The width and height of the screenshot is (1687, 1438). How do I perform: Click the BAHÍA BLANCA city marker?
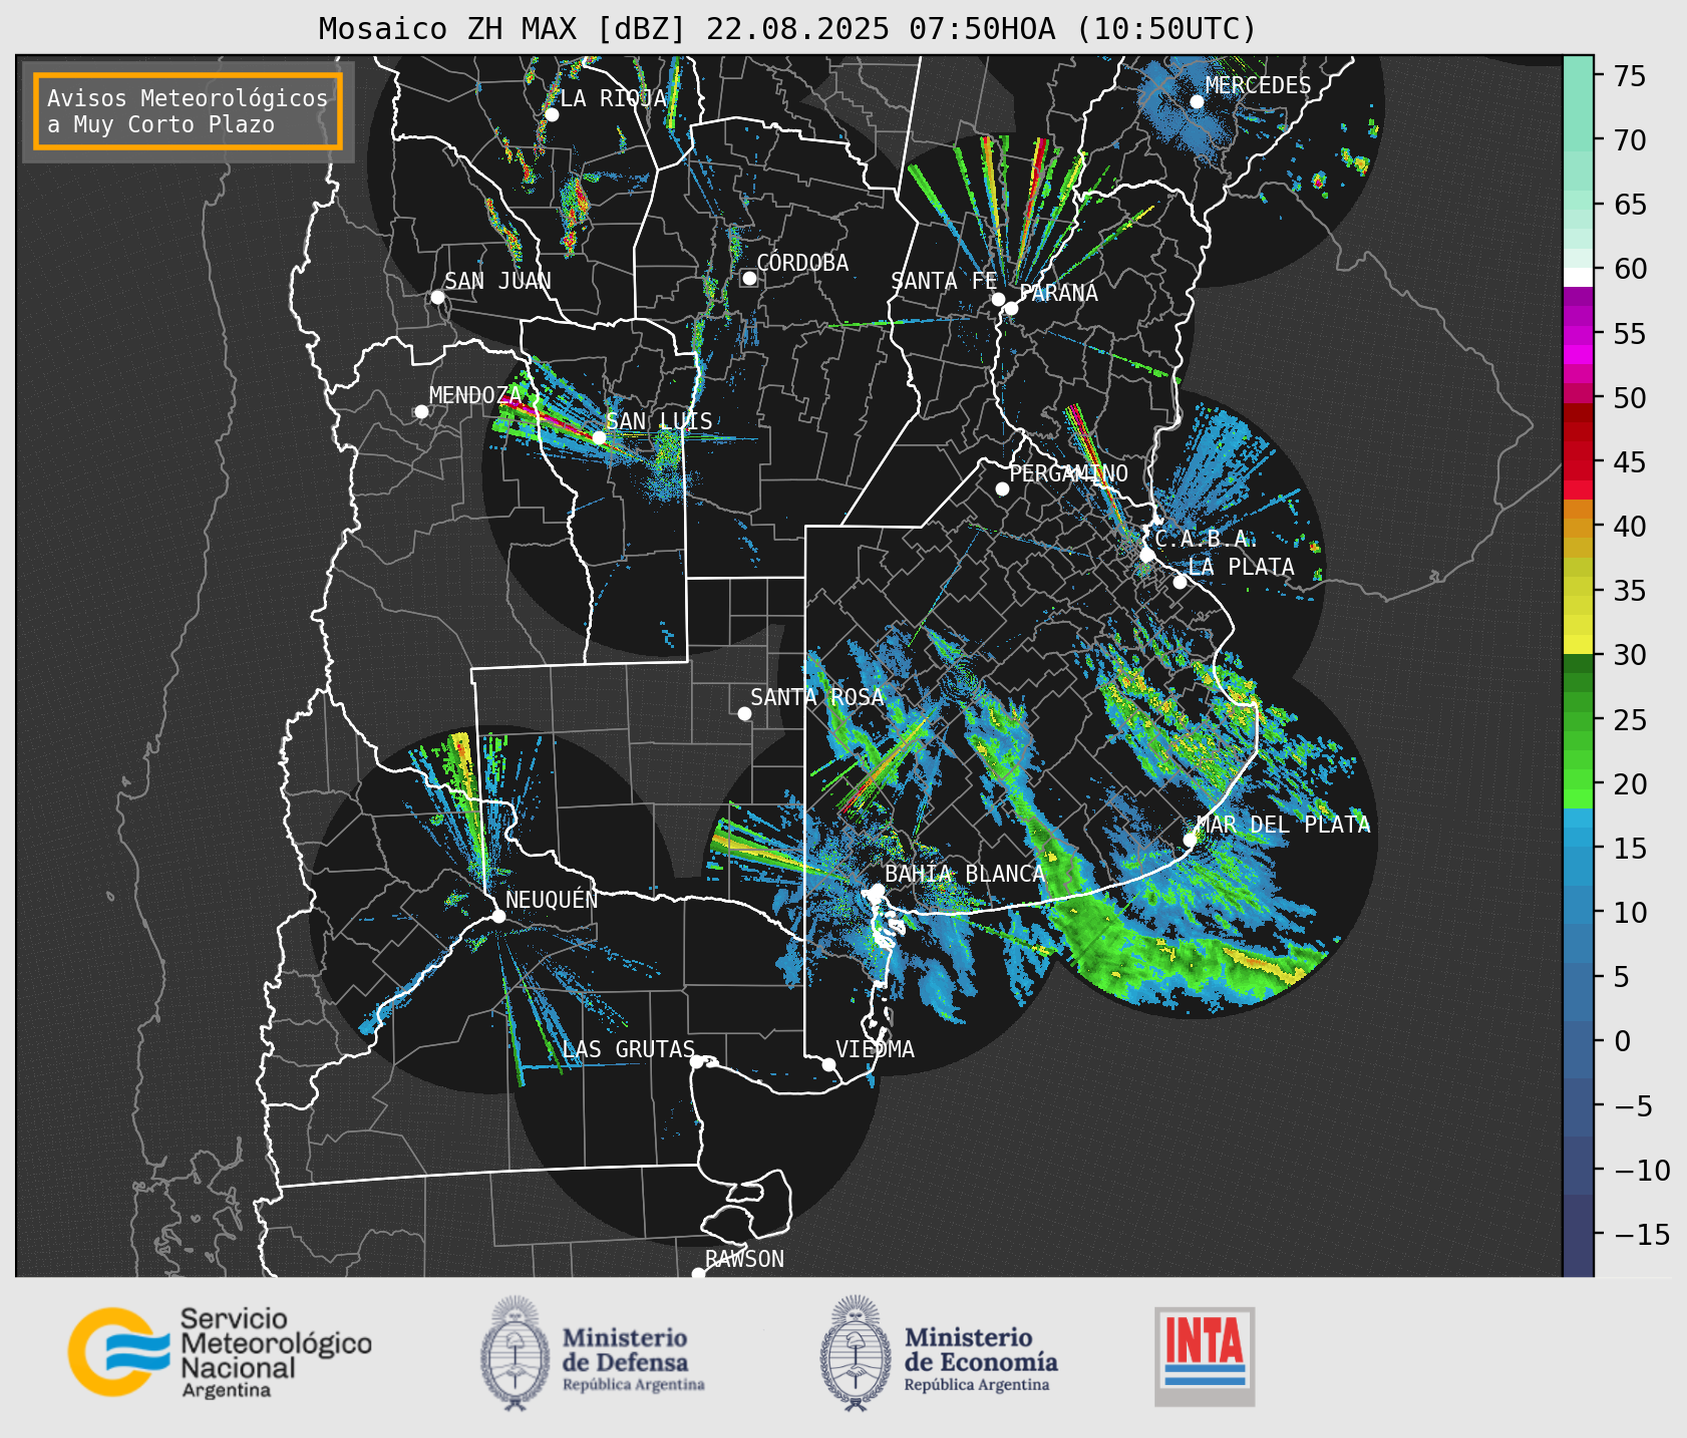tap(877, 890)
